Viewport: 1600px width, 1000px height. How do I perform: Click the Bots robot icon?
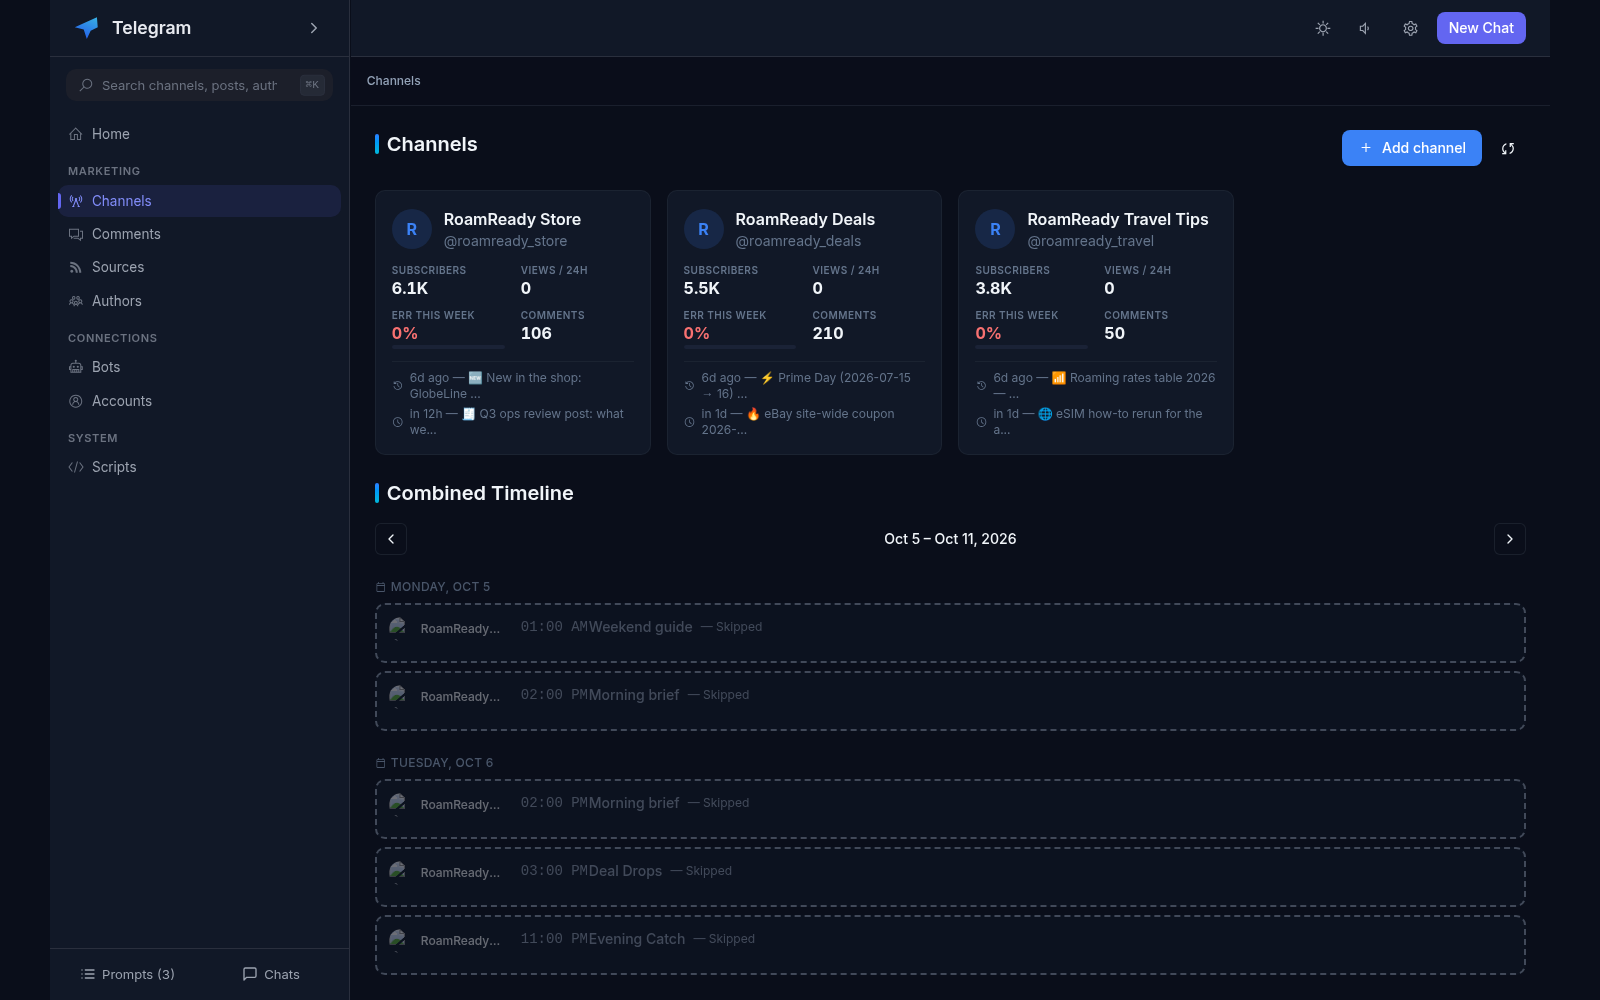[x=76, y=367]
